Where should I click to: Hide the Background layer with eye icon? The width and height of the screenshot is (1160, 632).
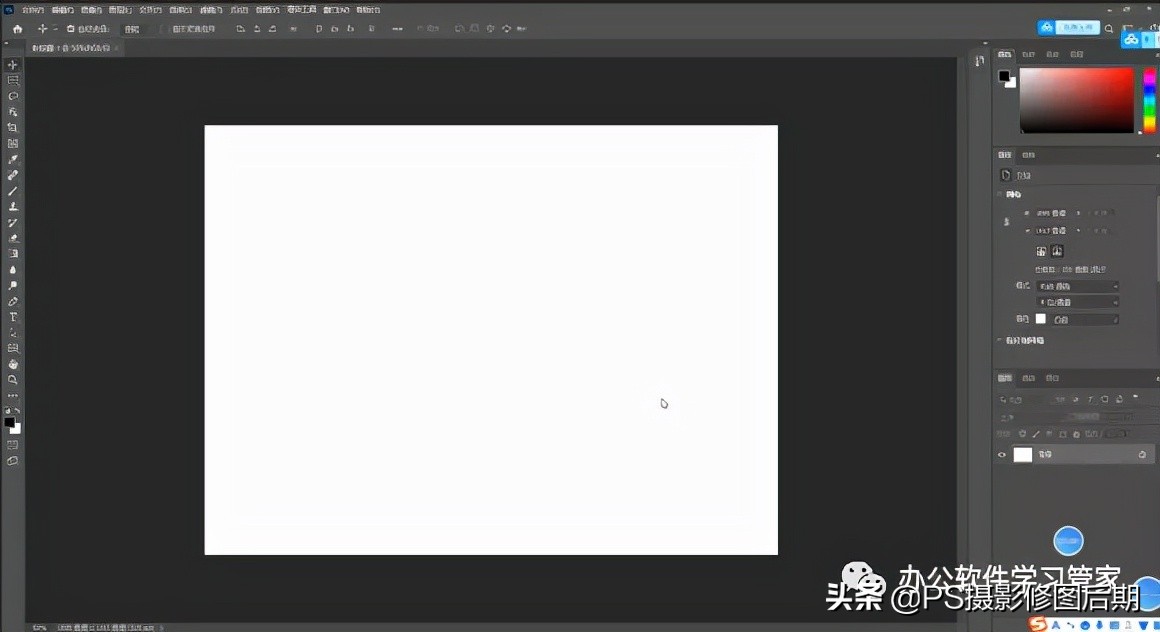click(1002, 455)
